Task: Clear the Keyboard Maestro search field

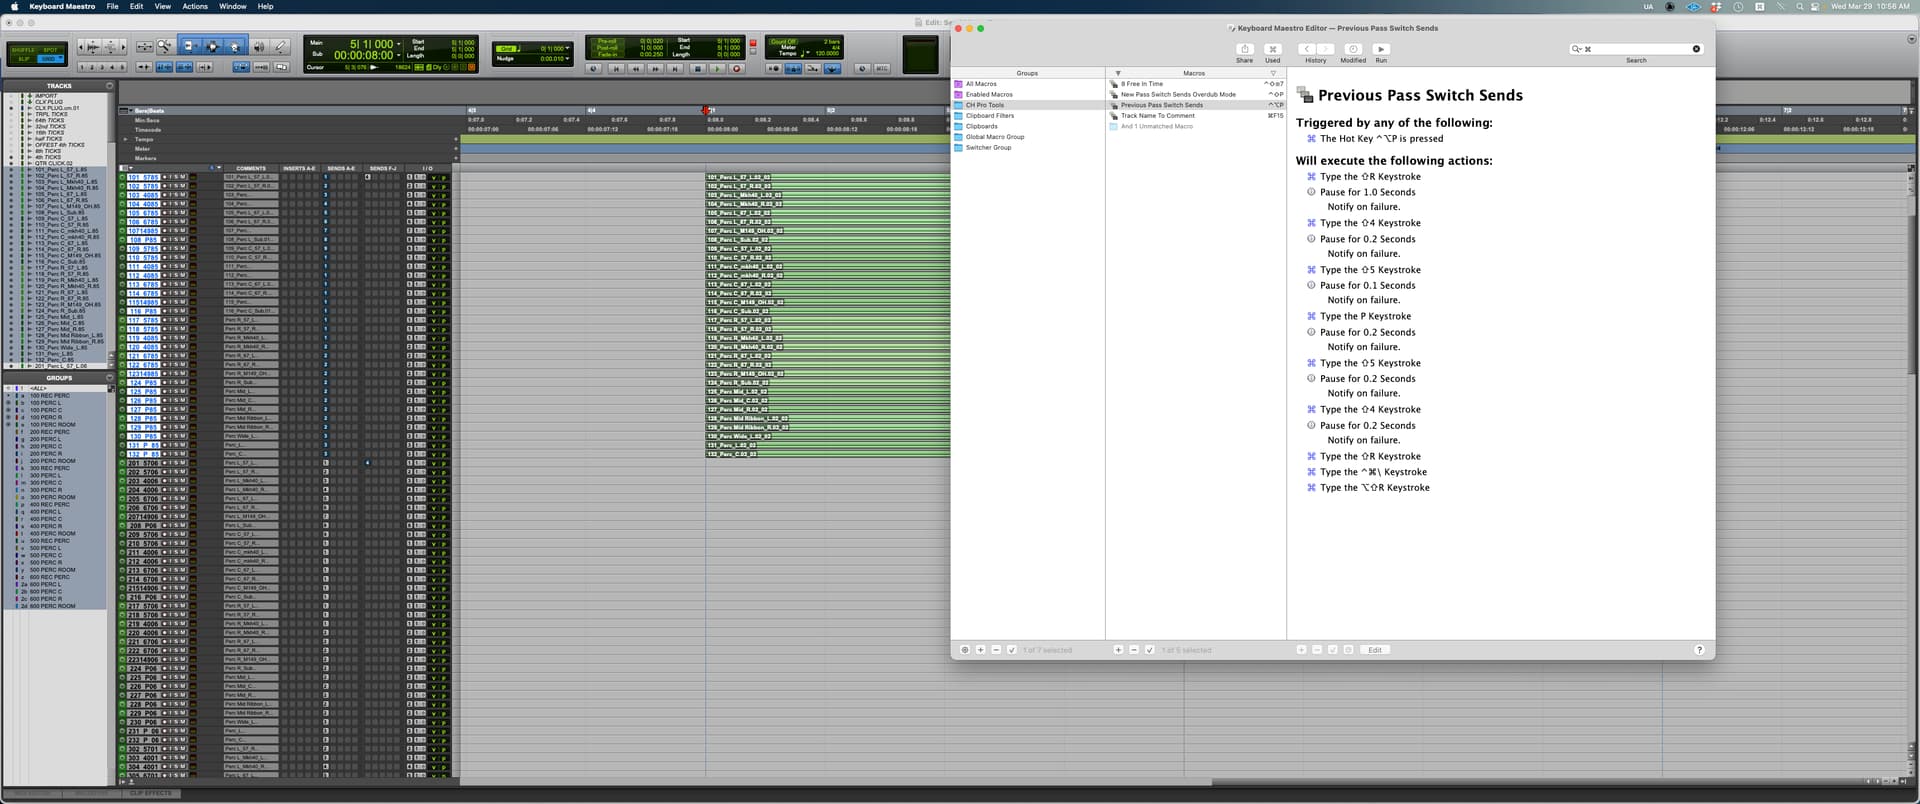Action: pos(1696,49)
